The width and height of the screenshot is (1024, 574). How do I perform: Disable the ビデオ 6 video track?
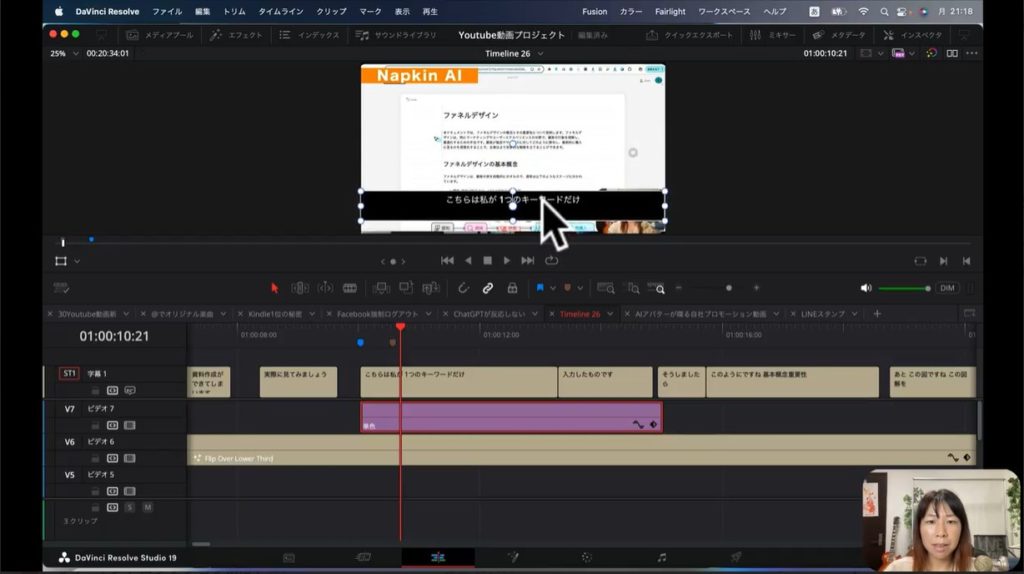(x=112, y=458)
